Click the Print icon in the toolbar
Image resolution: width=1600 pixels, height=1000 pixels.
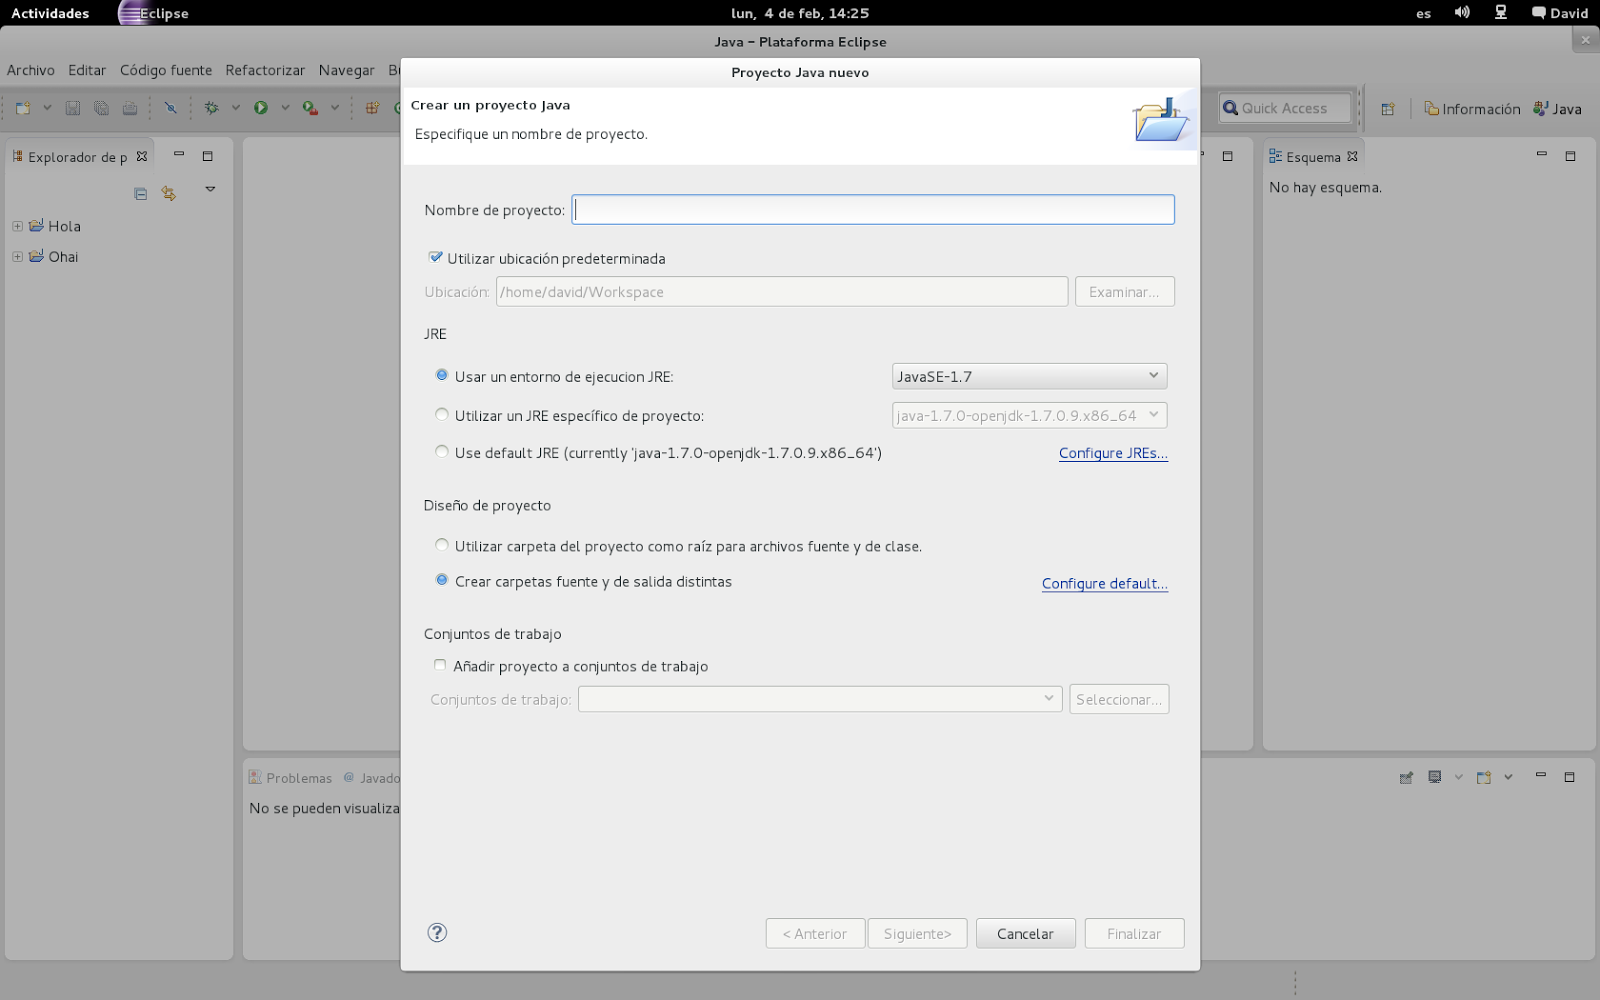point(130,108)
